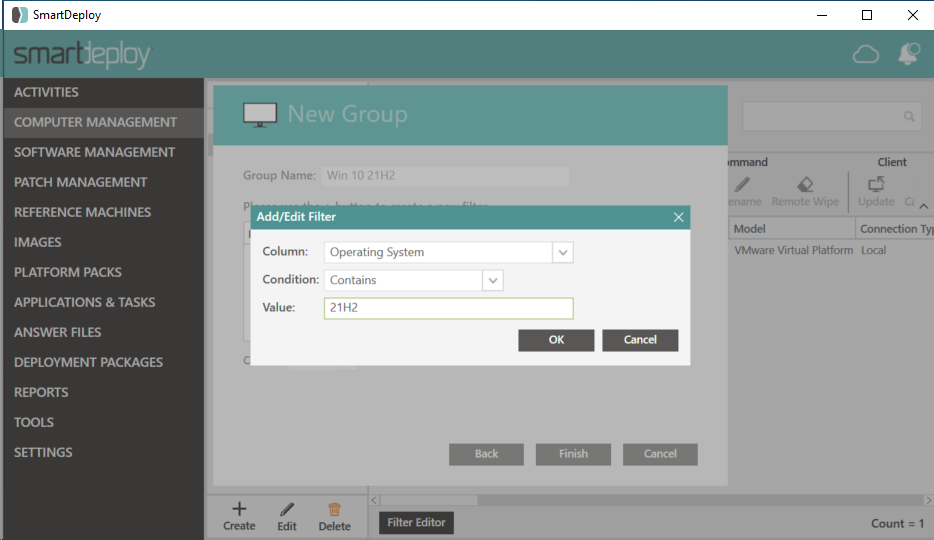The width and height of the screenshot is (934, 540).
Task: Open the Contains condition combo box
Action: point(413,280)
